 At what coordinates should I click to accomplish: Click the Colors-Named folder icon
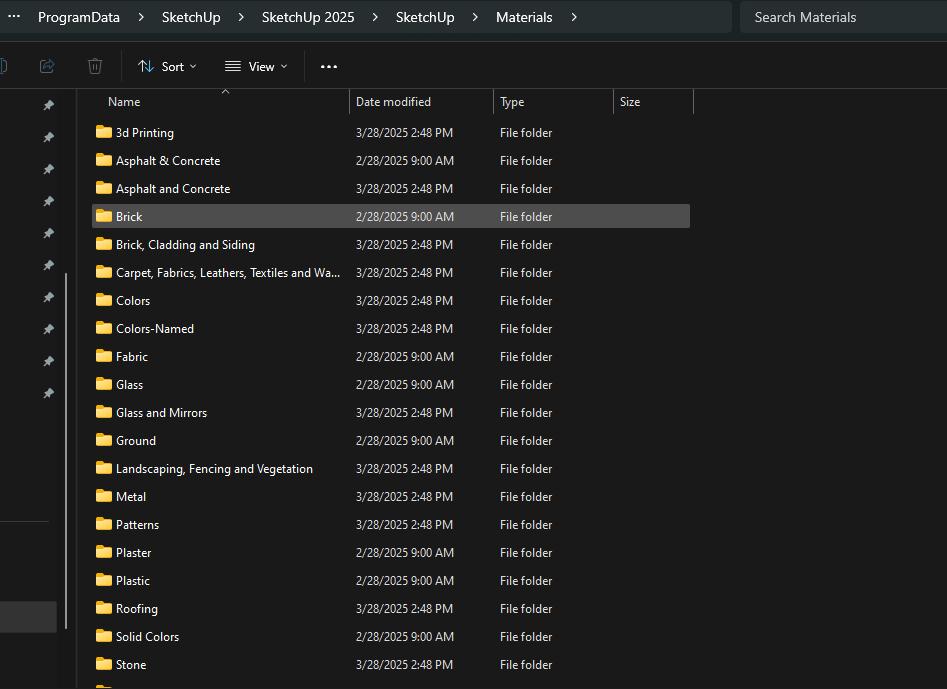pyautogui.click(x=104, y=328)
